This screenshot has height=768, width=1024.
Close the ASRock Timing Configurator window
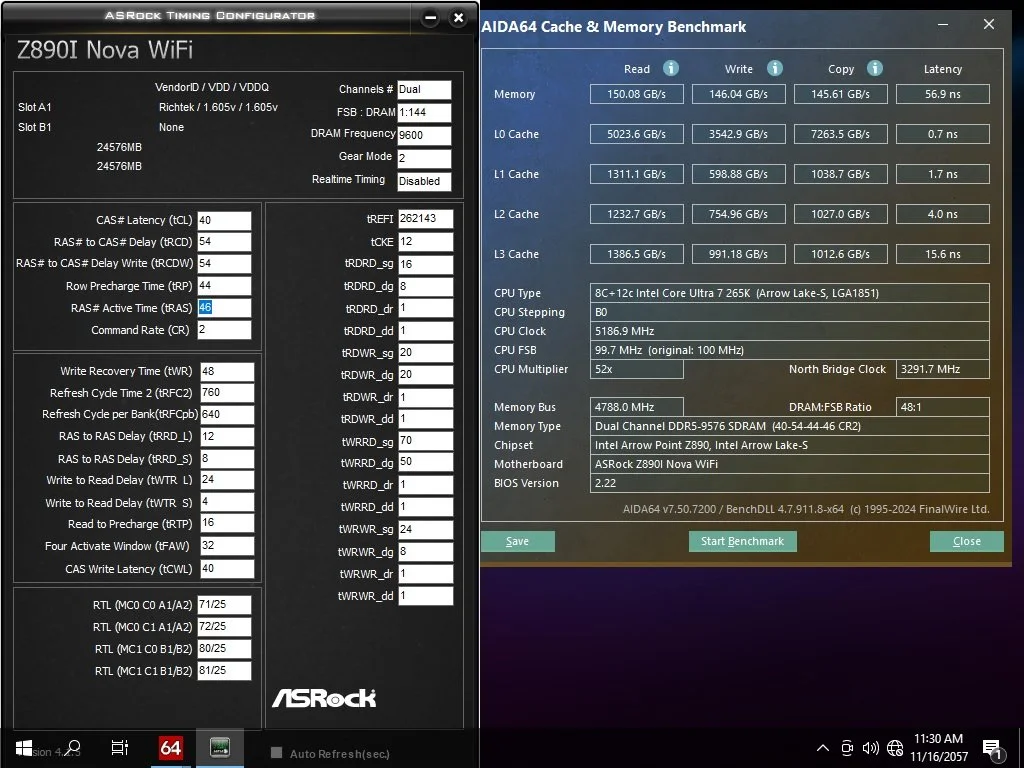[x=458, y=18]
